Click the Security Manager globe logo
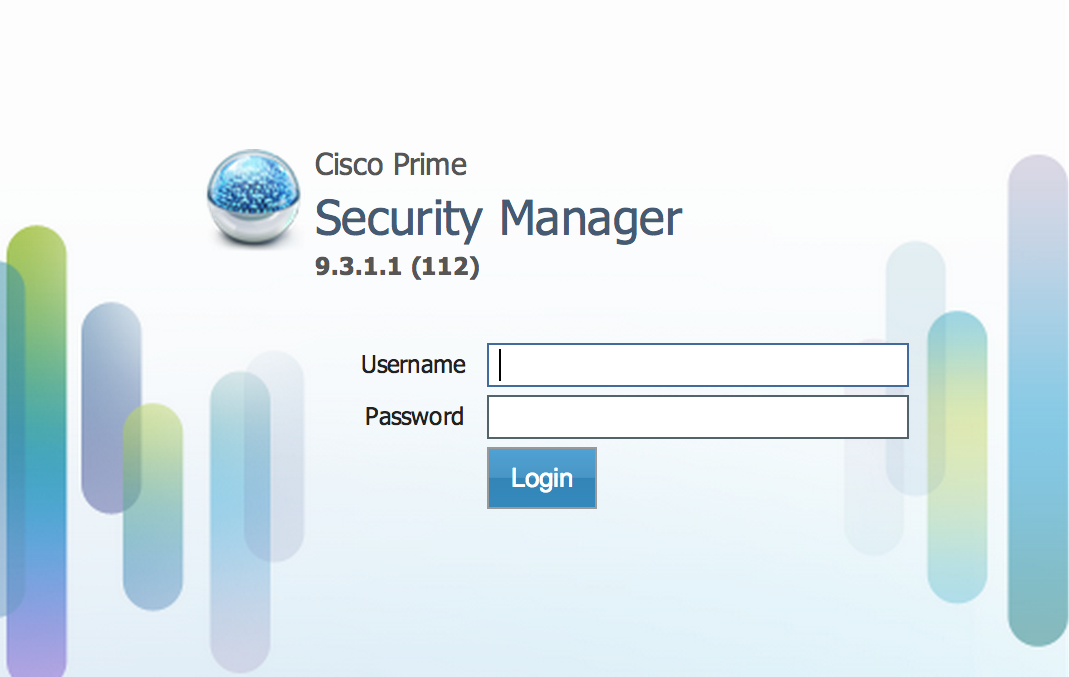 (254, 197)
